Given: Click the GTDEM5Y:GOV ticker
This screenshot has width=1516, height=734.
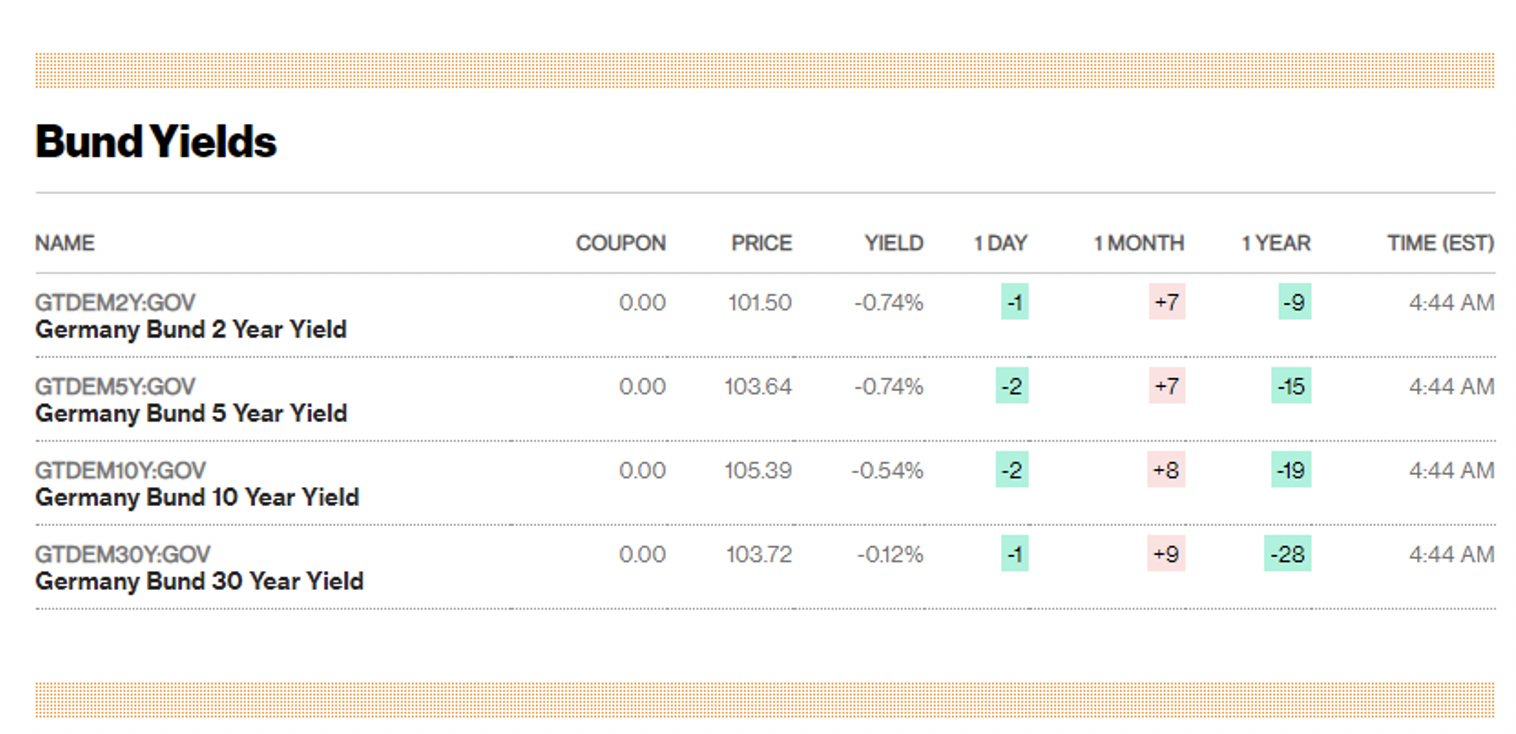Looking at the screenshot, I should tap(115, 386).
